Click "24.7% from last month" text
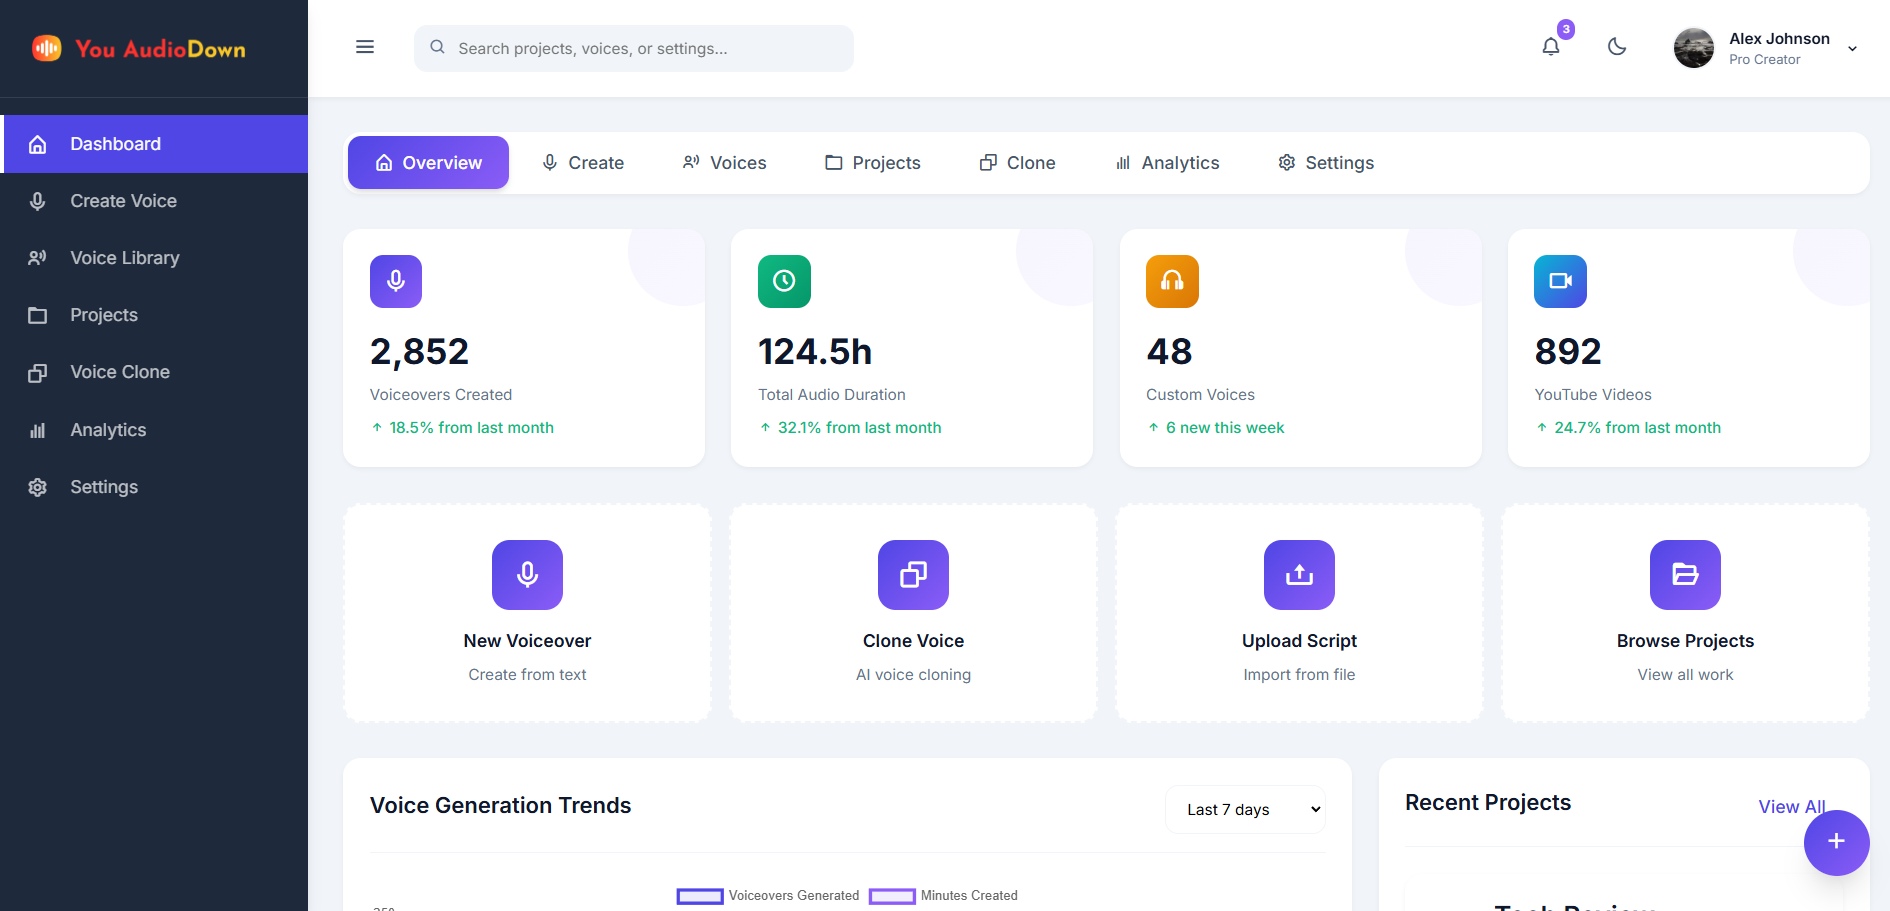 [x=1637, y=428]
